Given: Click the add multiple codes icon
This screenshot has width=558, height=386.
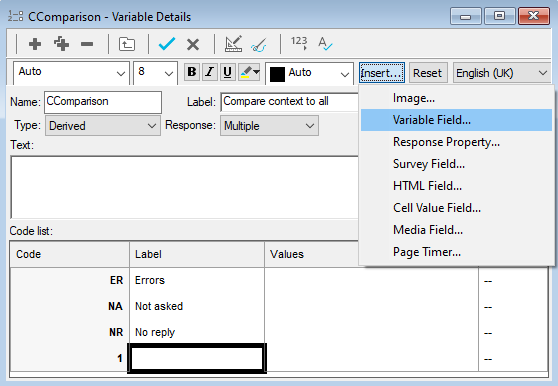Looking at the screenshot, I should [x=62, y=44].
